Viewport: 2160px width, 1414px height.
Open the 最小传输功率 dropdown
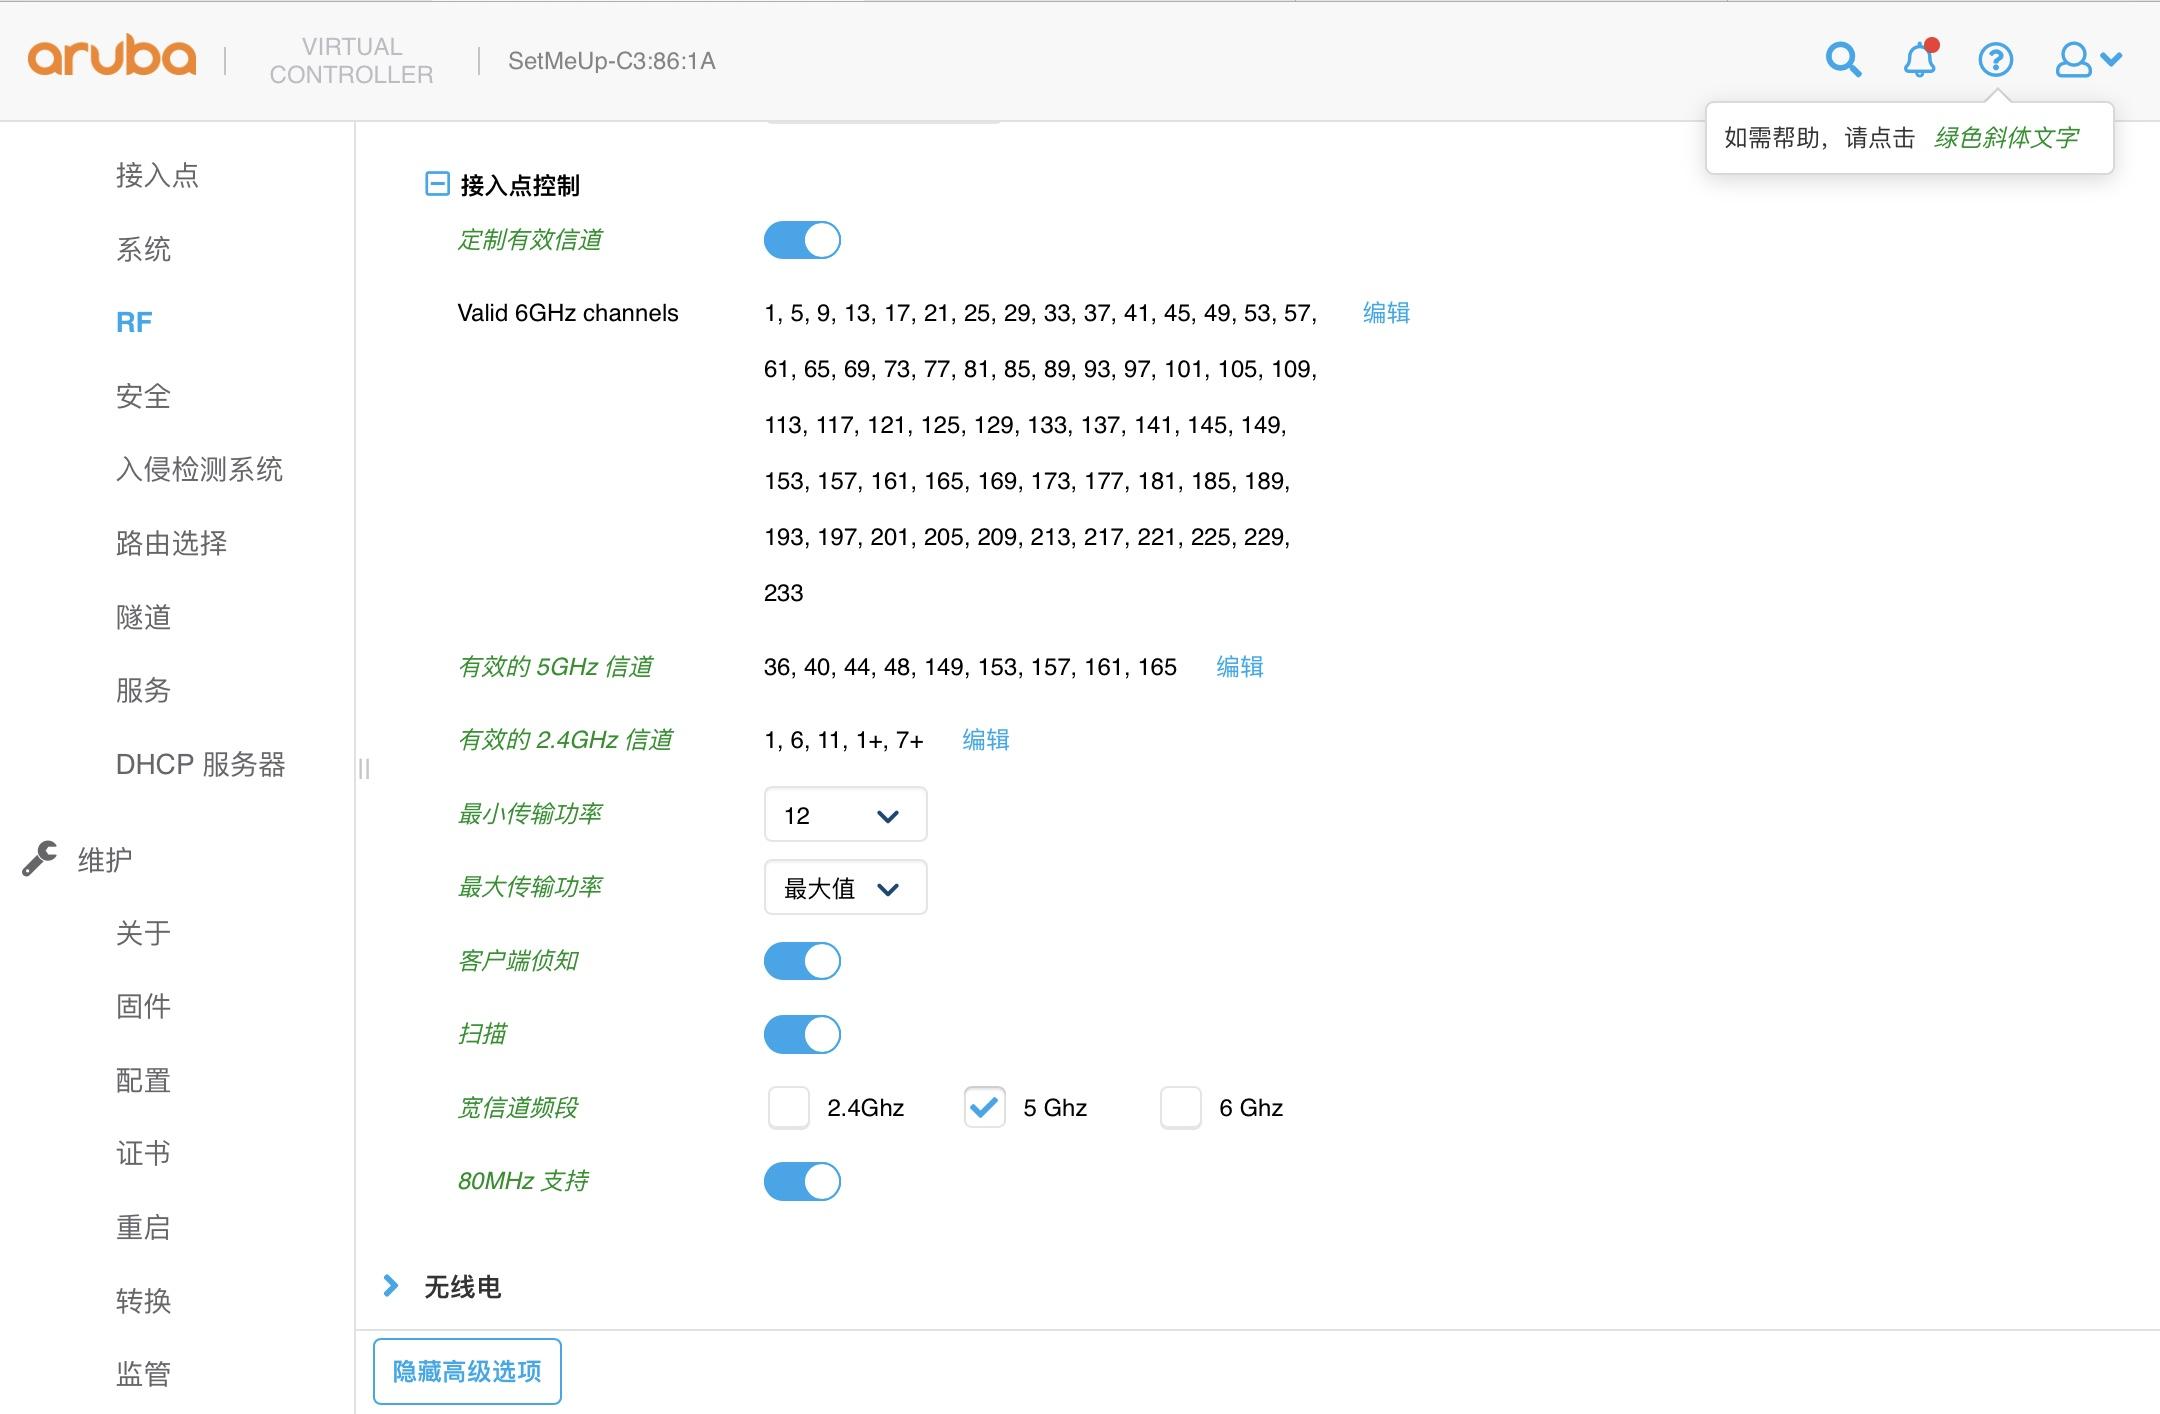pyautogui.click(x=845, y=814)
